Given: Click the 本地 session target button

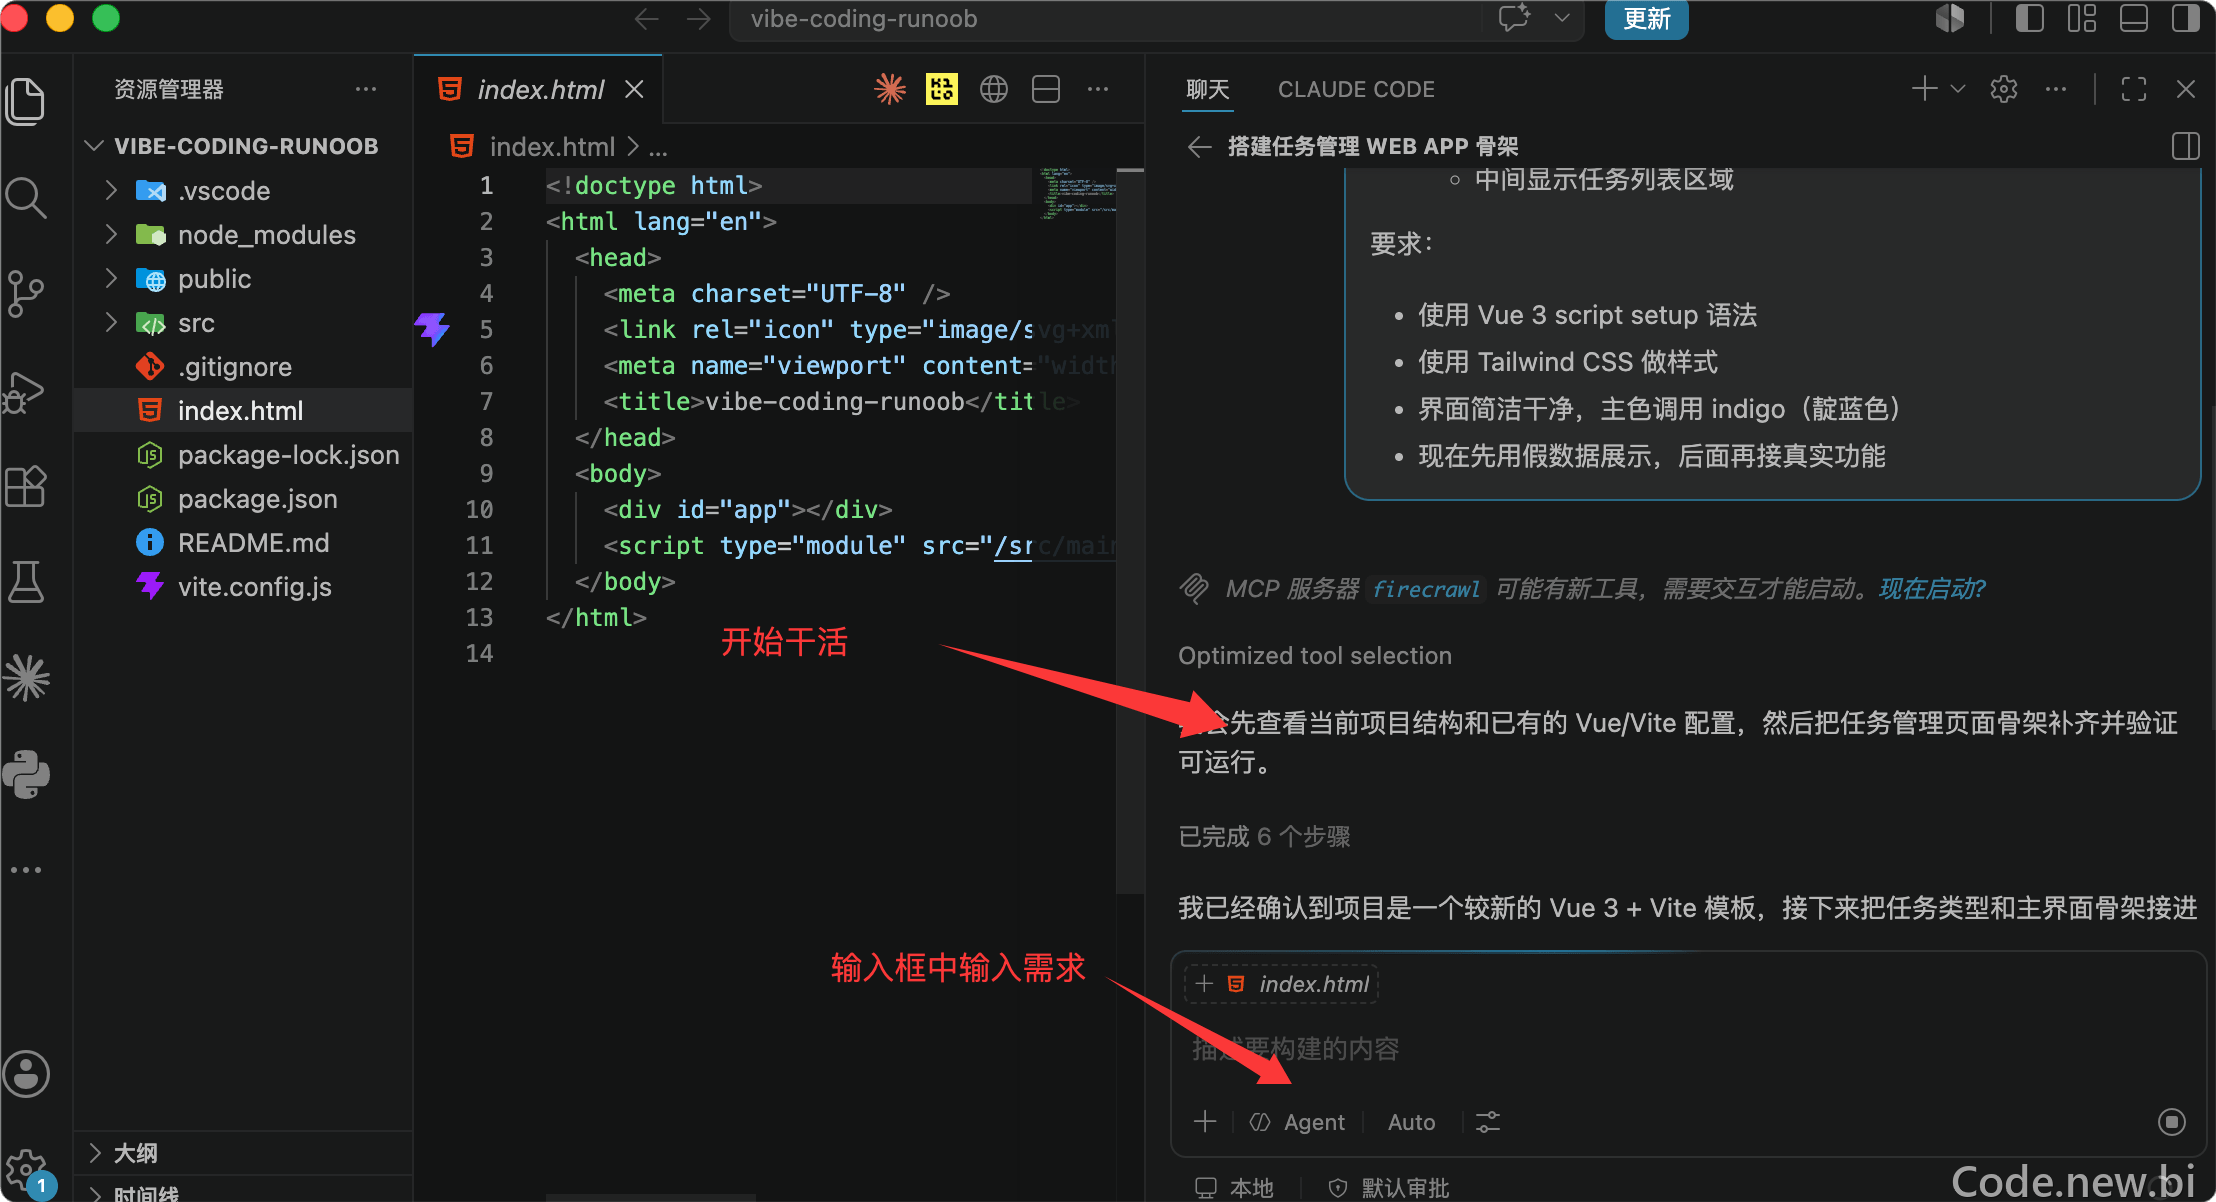Looking at the screenshot, I should point(1234,1187).
